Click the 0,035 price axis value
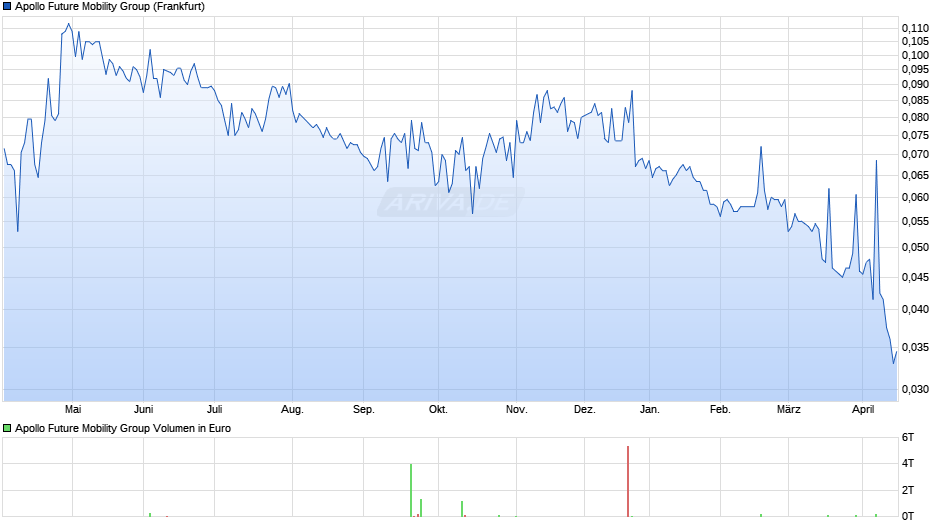 [x=915, y=347]
